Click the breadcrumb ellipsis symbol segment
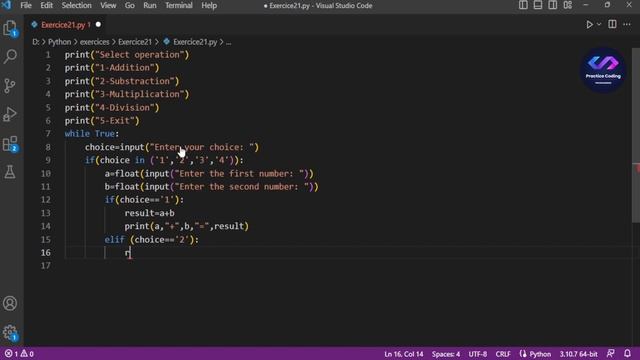 229,42
